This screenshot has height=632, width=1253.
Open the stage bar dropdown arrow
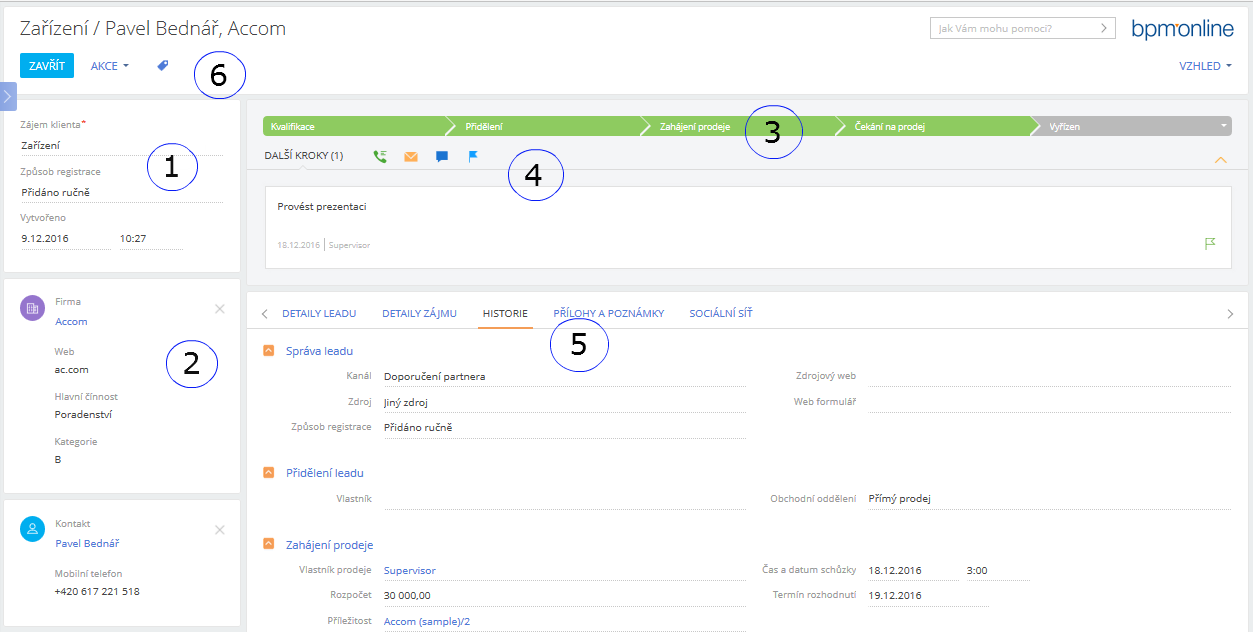(1224, 127)
